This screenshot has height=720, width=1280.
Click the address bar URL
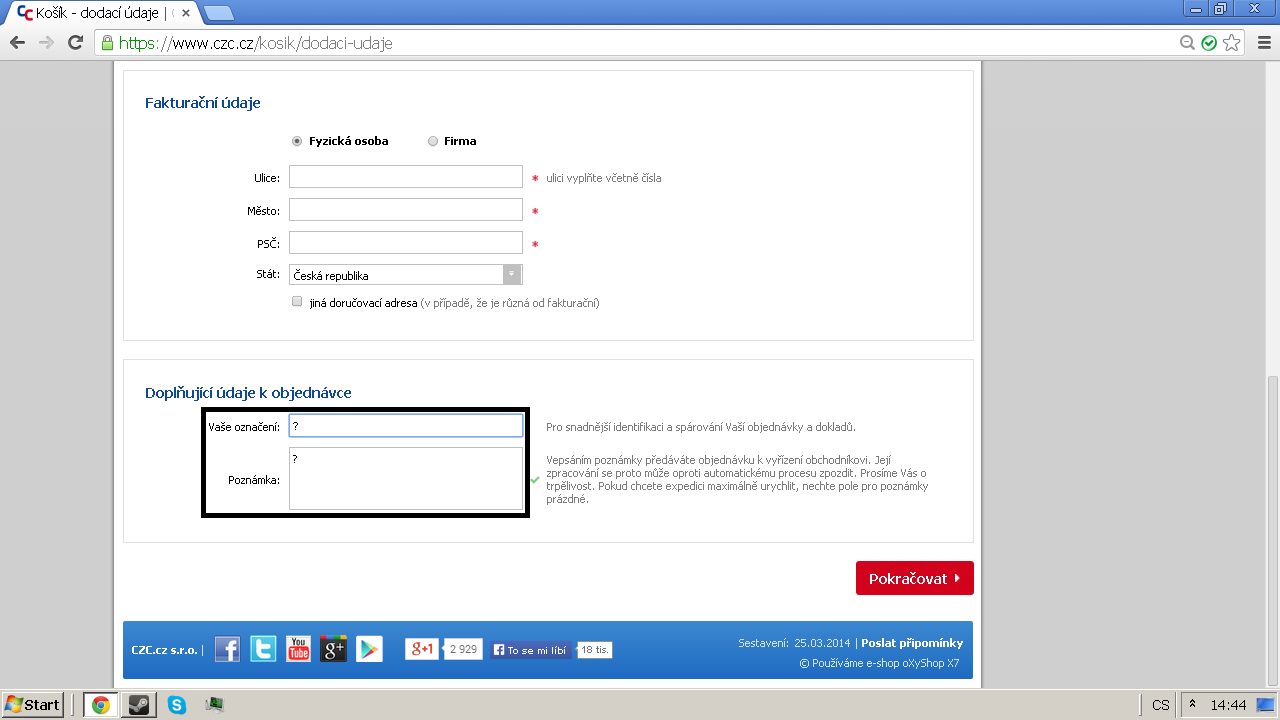pos(256,43)
